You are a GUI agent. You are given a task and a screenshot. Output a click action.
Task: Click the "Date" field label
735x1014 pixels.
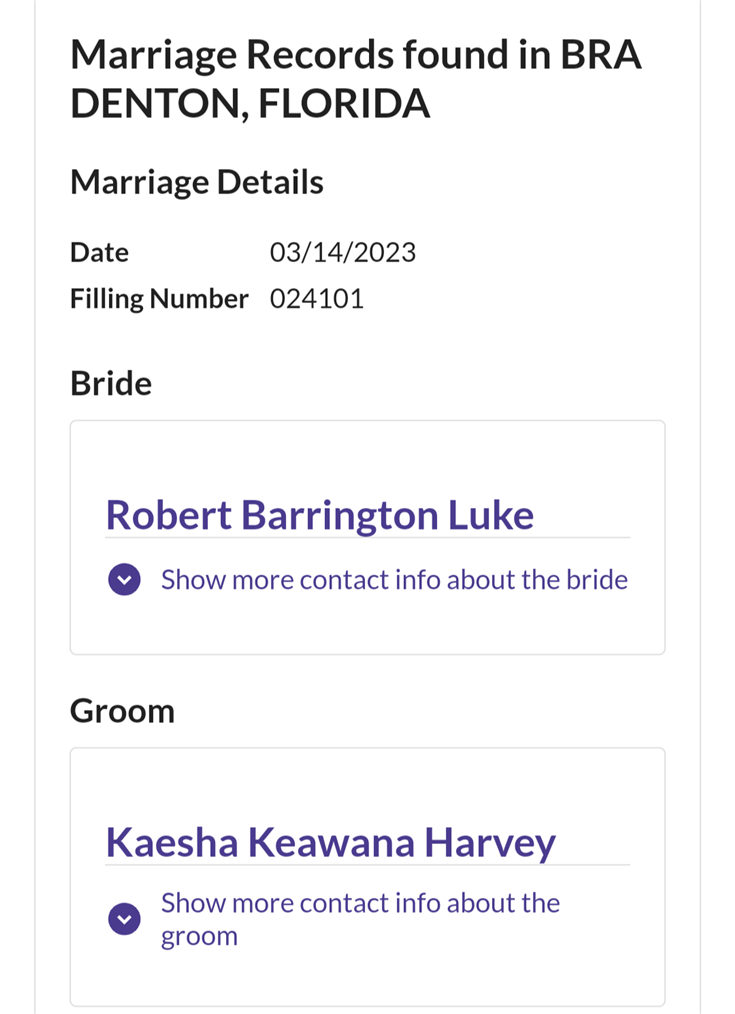(x=99, y=252)
